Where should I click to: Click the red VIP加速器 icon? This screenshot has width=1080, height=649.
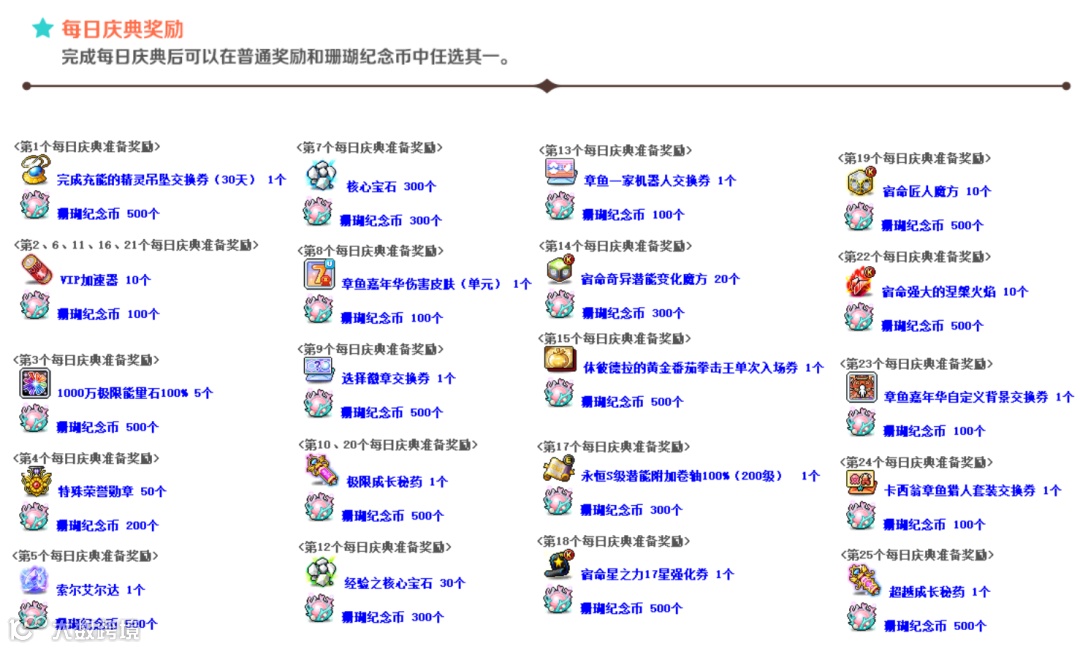[36, 269]
